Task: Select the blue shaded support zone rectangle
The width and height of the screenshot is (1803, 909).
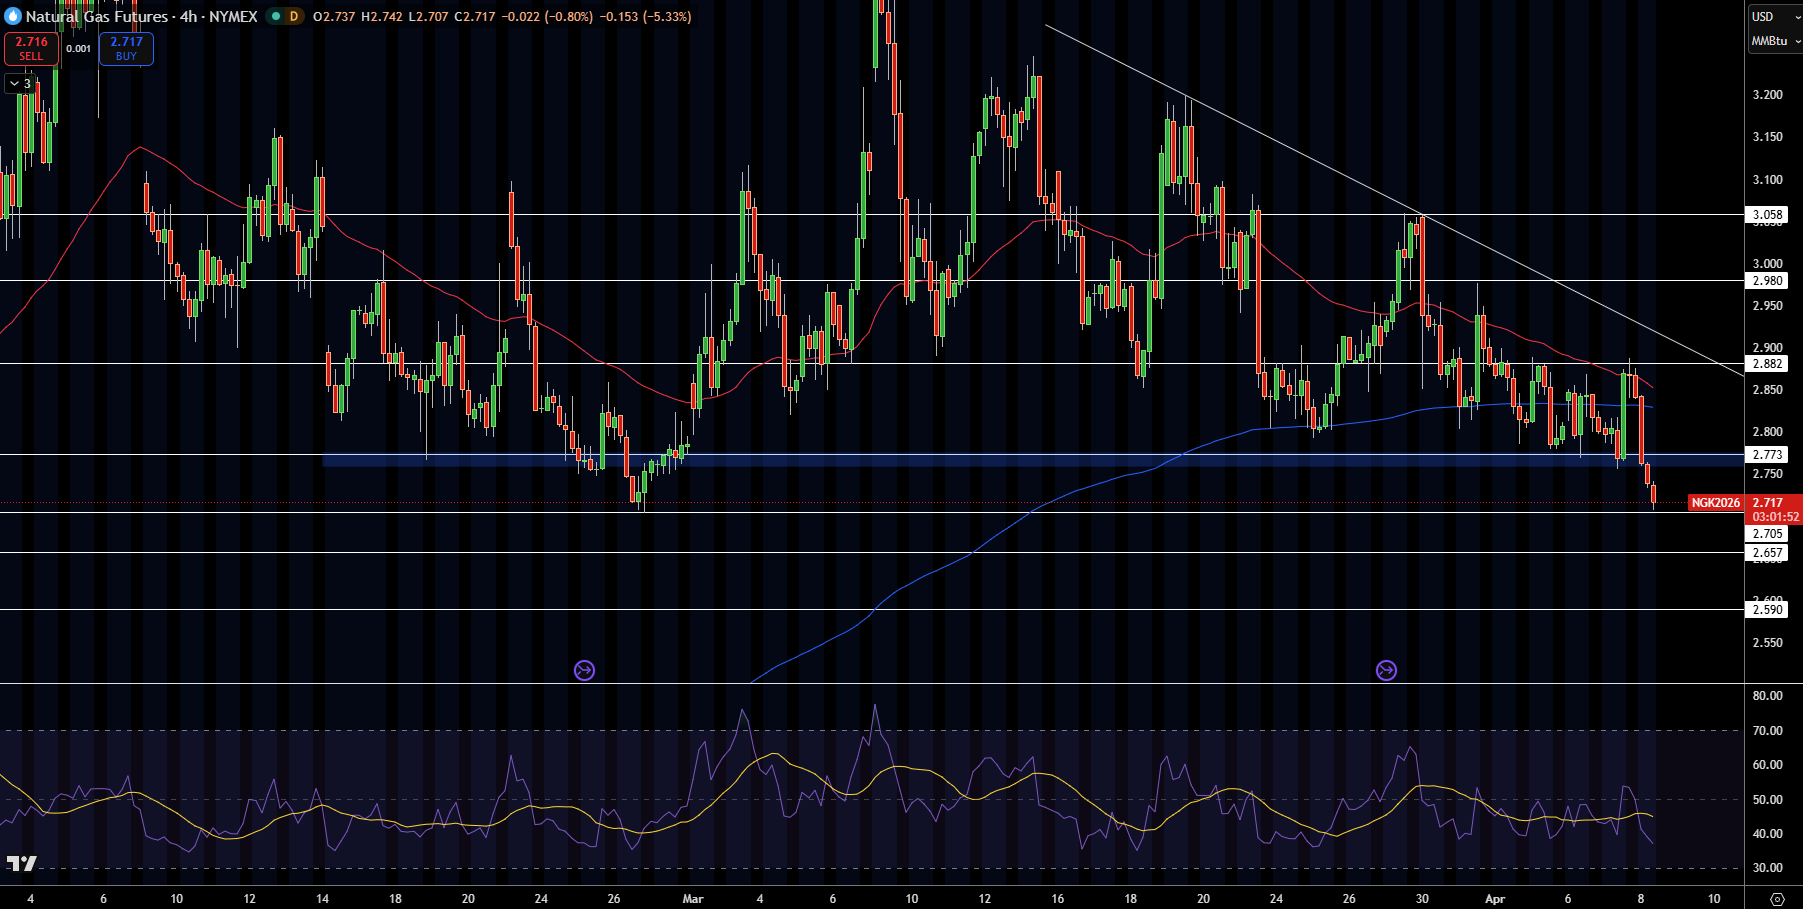Action: pyautogui.click(x=1032, y=461)
